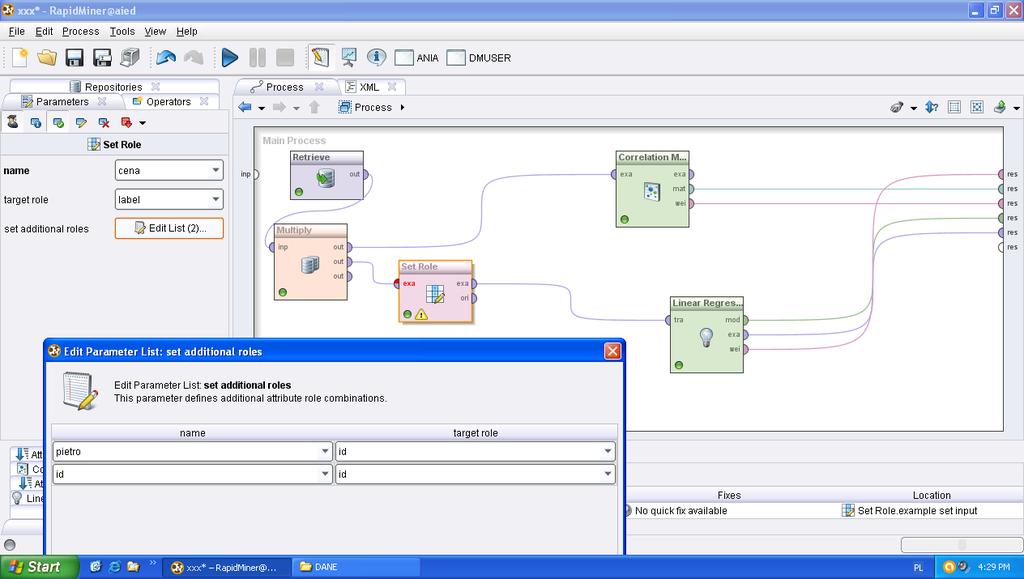Toggle the enable operator icon in Parameters
The width and height of the screenshot is (1024, 579).
click(x=58, y=122)
